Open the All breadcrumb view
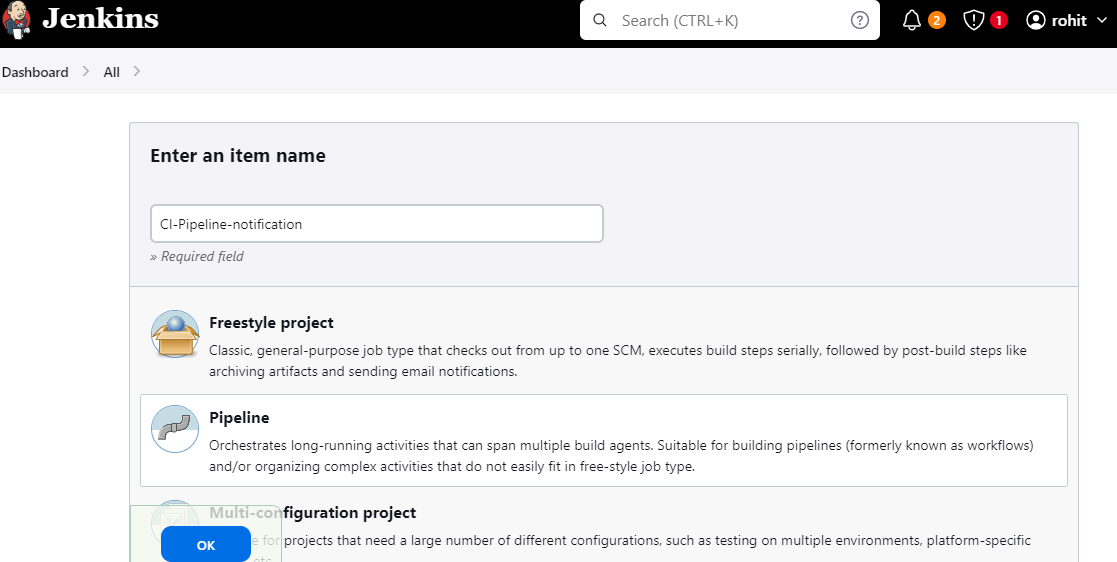 point(112,72)
